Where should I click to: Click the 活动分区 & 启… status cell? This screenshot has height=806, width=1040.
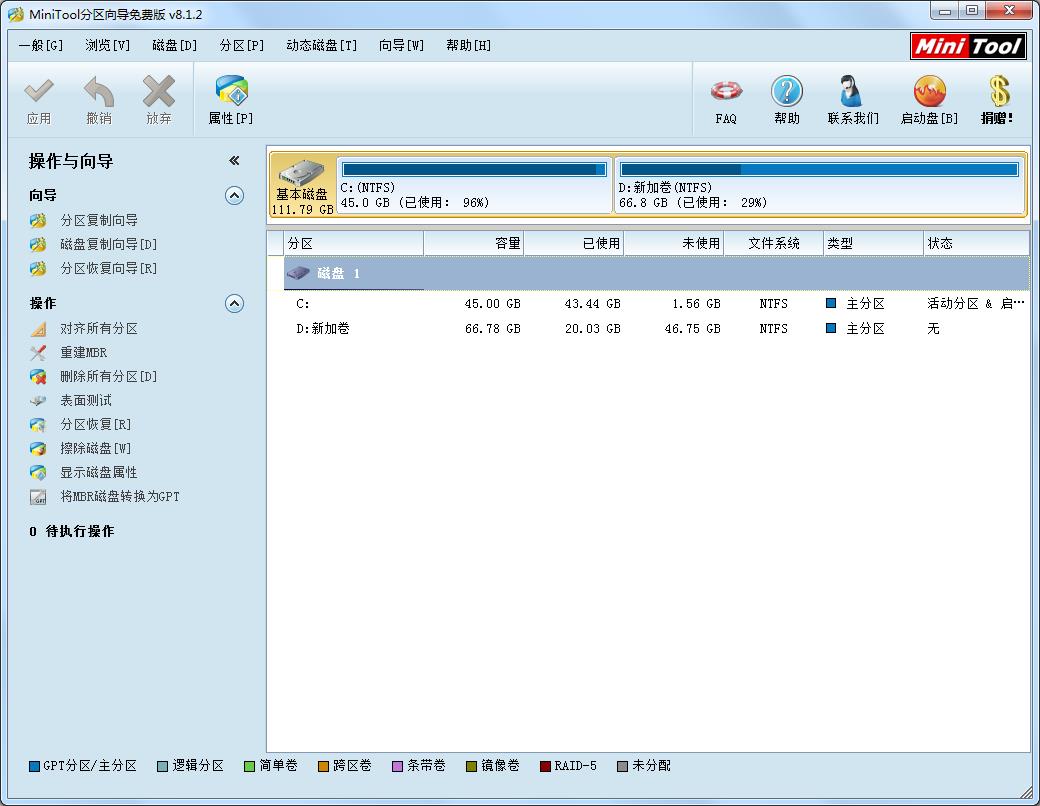tap(976, 304)
